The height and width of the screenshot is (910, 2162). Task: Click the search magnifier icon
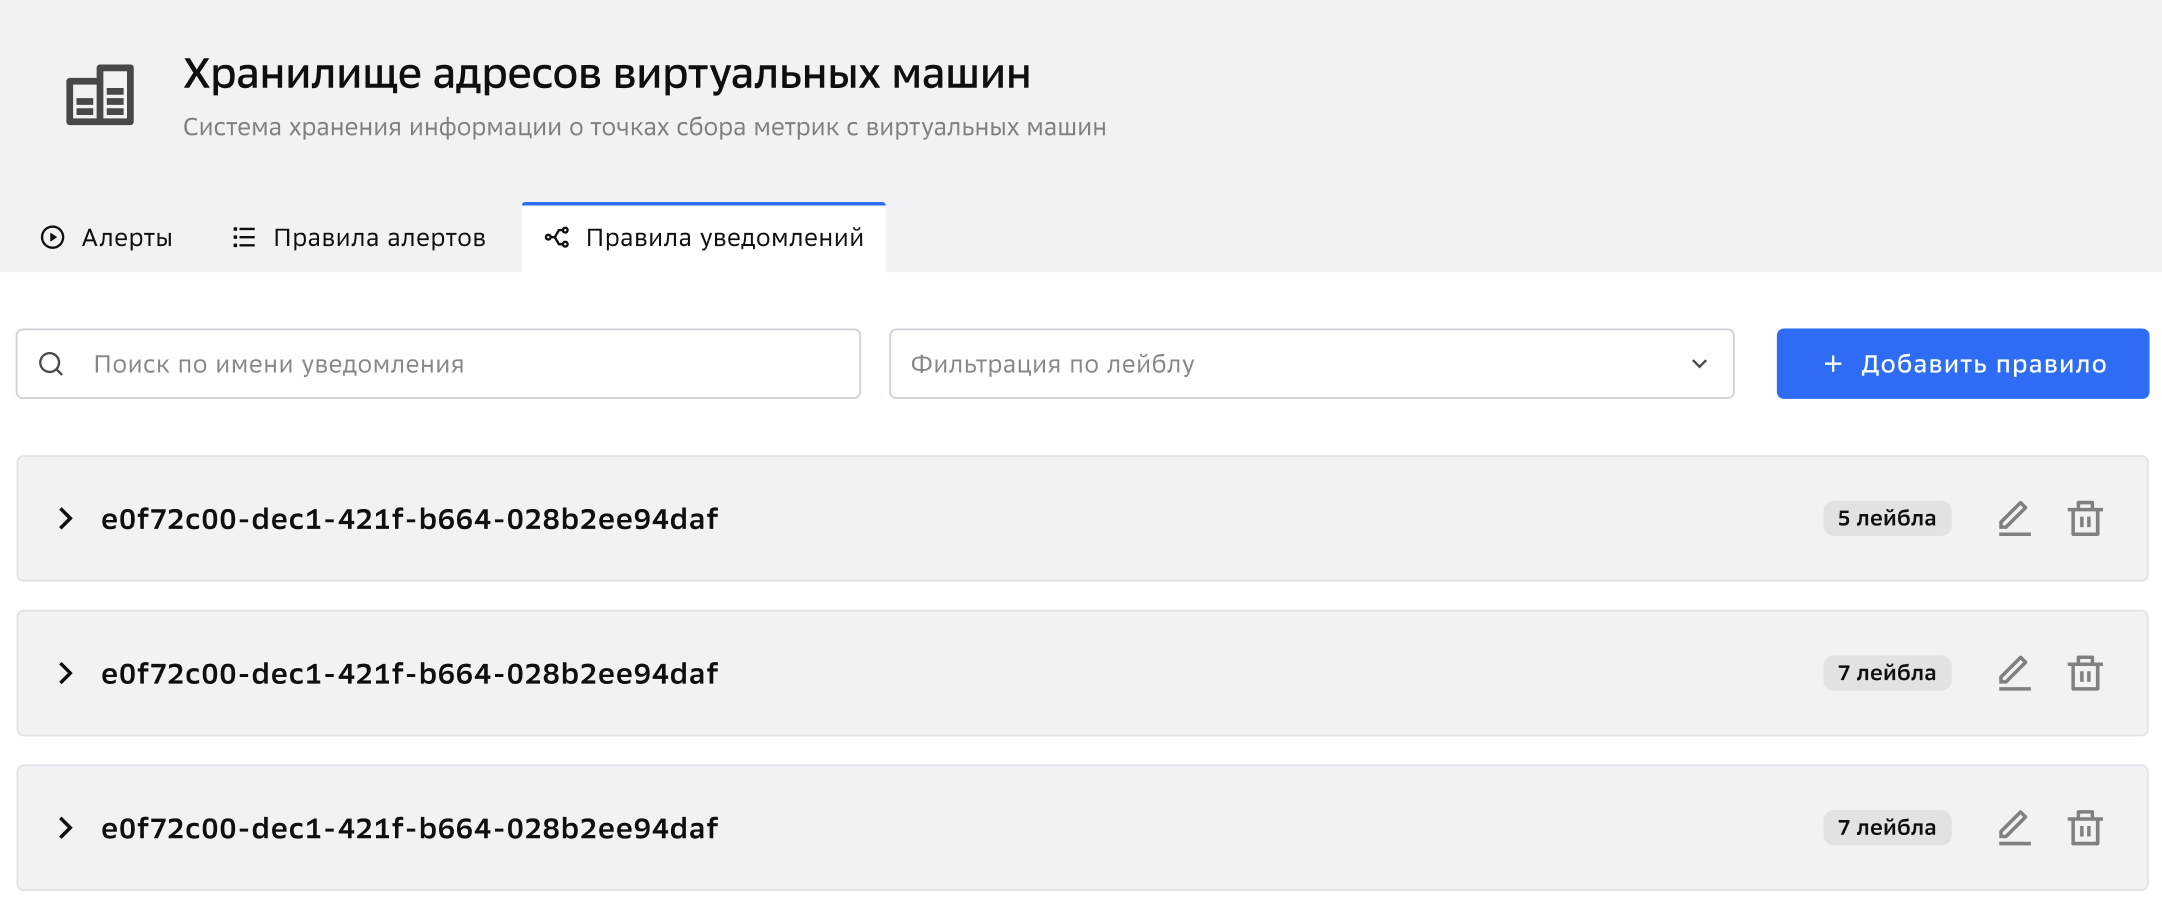tap(51, 364)
